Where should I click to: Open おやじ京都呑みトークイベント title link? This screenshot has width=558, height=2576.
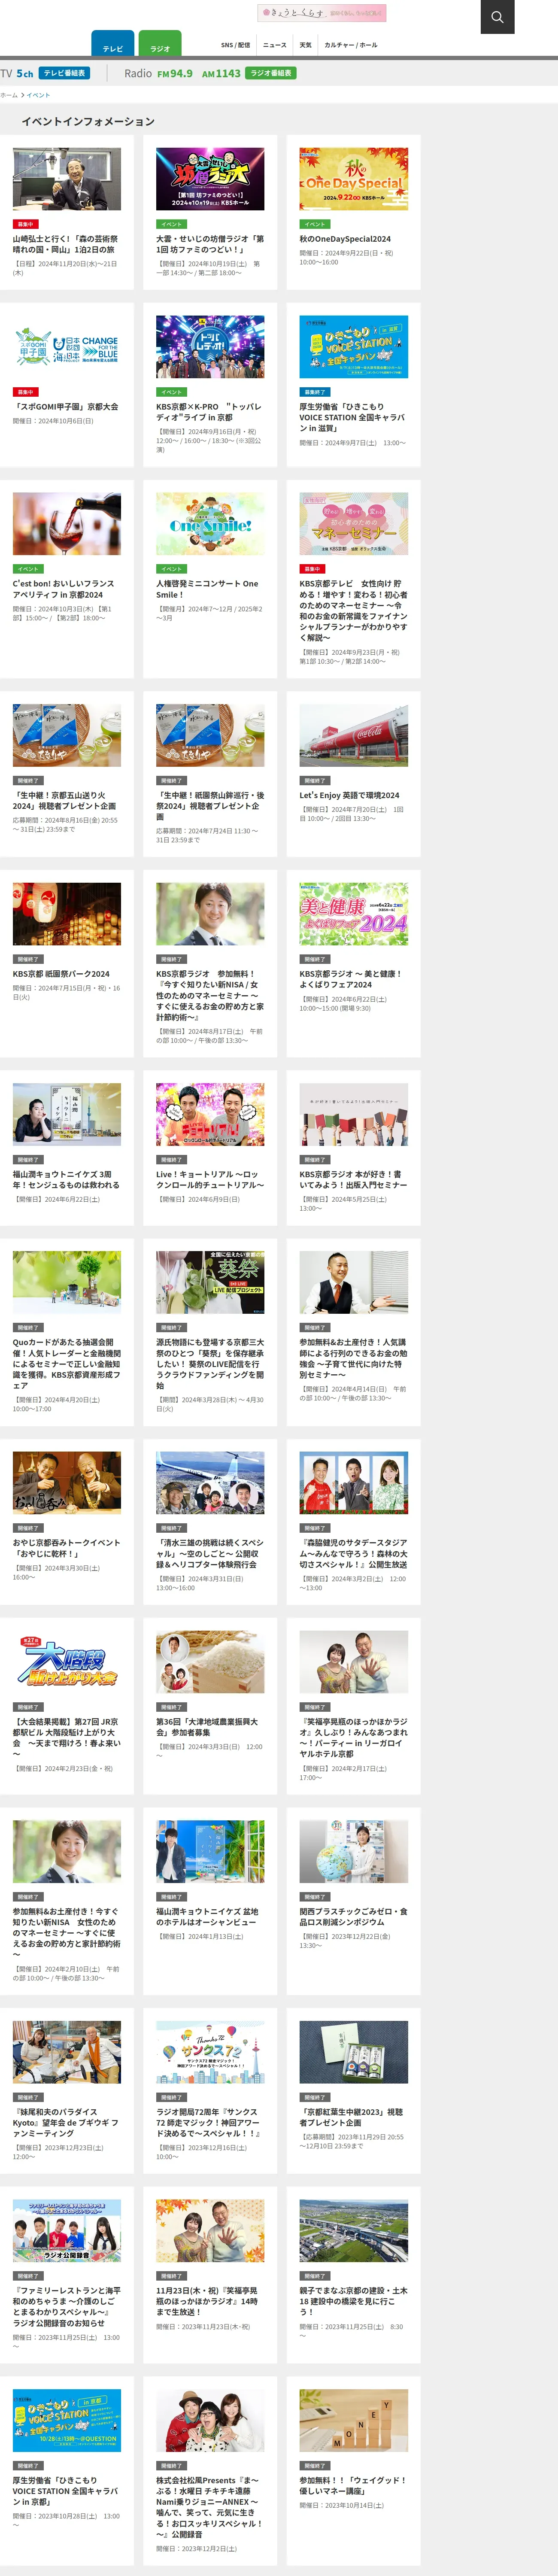[x=66, y=1548]
